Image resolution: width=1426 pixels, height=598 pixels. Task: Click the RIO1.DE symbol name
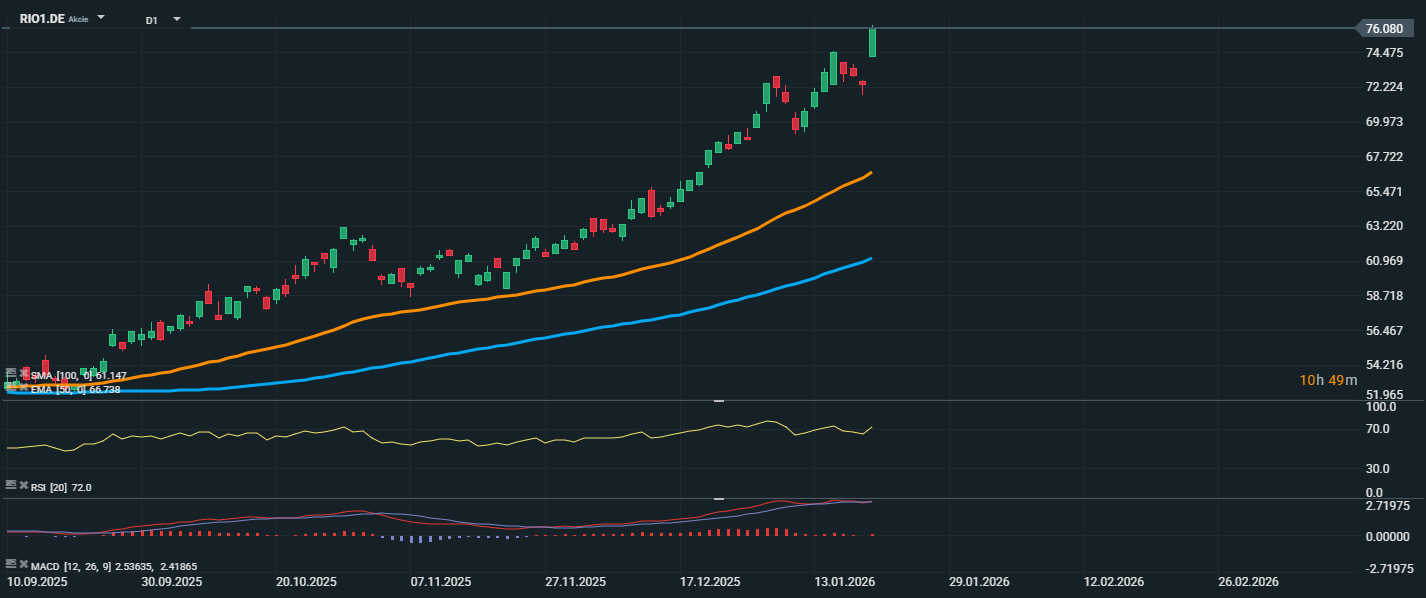42,19
